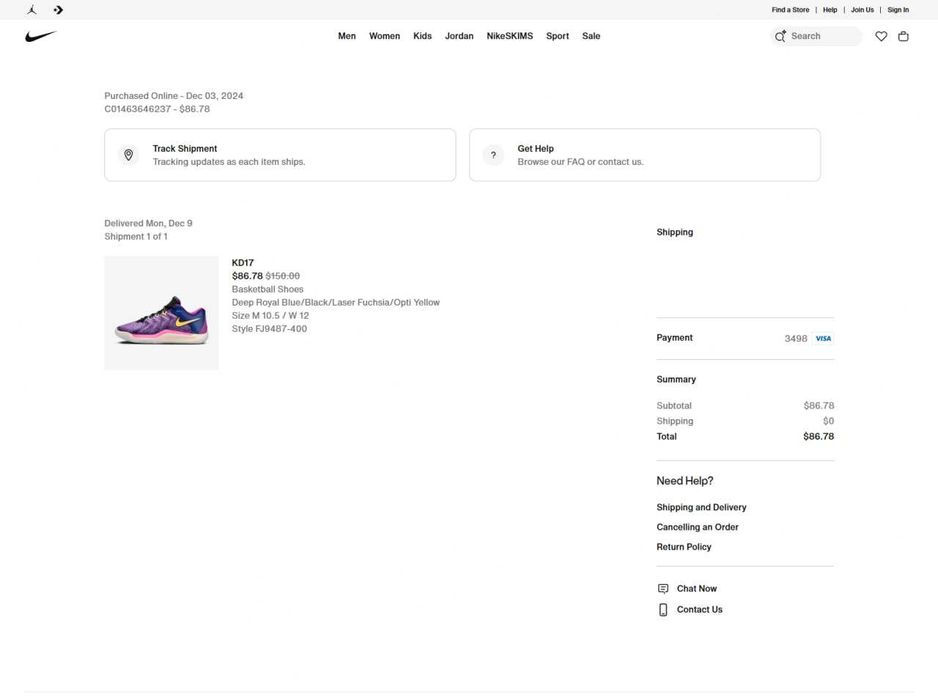
Task: Click Chat Now text link
Action: 697,589
